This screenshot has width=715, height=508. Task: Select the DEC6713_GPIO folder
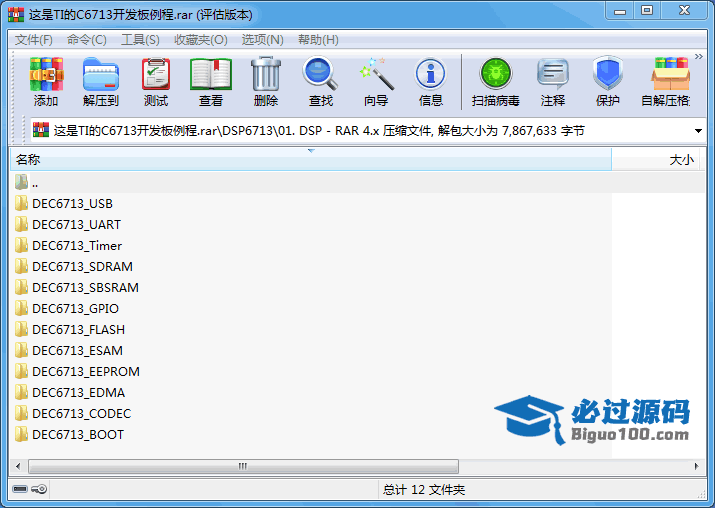pyautogui.click(x=67, y=308)
